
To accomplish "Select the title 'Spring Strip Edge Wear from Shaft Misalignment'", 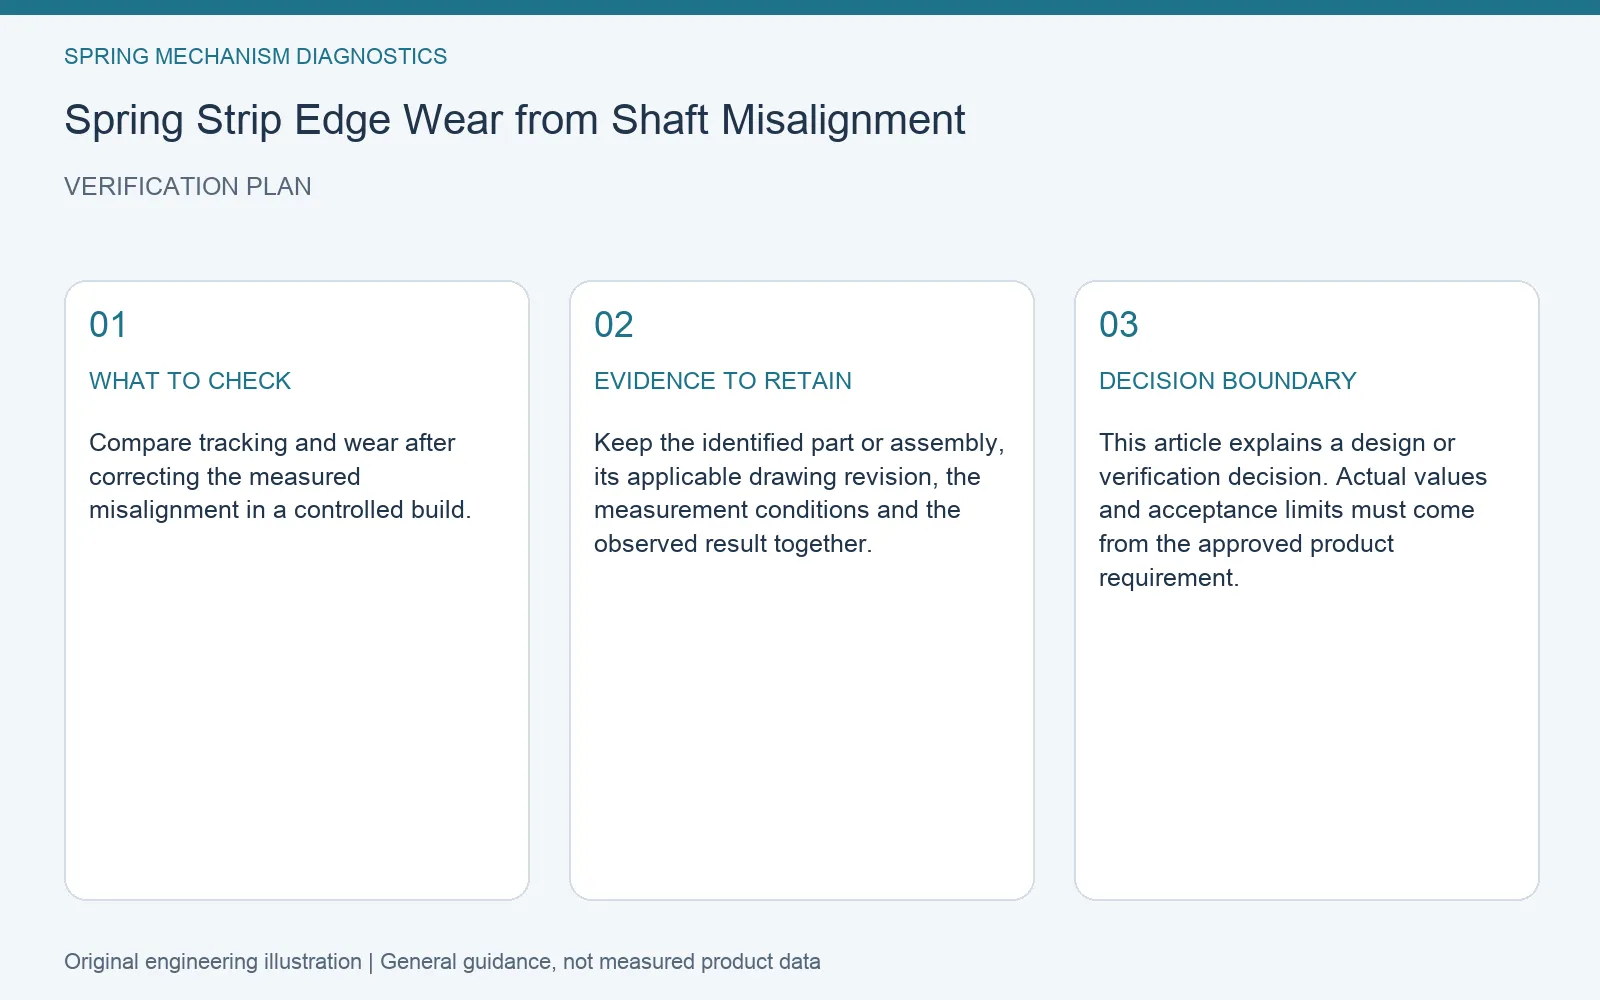I will coord(515,121).
